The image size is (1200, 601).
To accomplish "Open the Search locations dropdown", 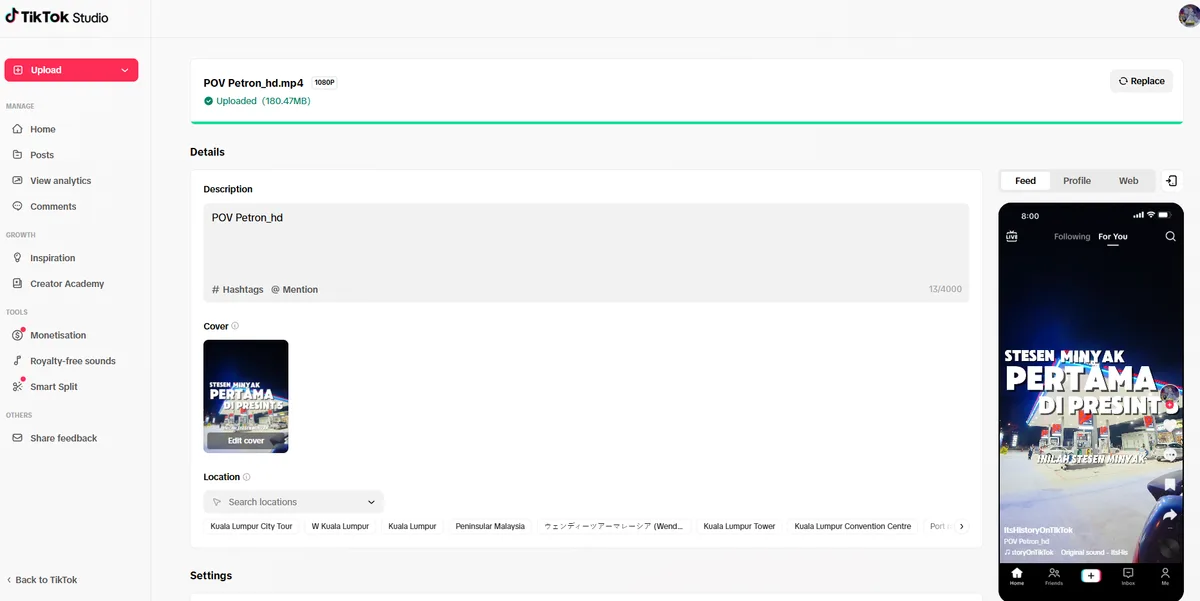I will point(293,502).
